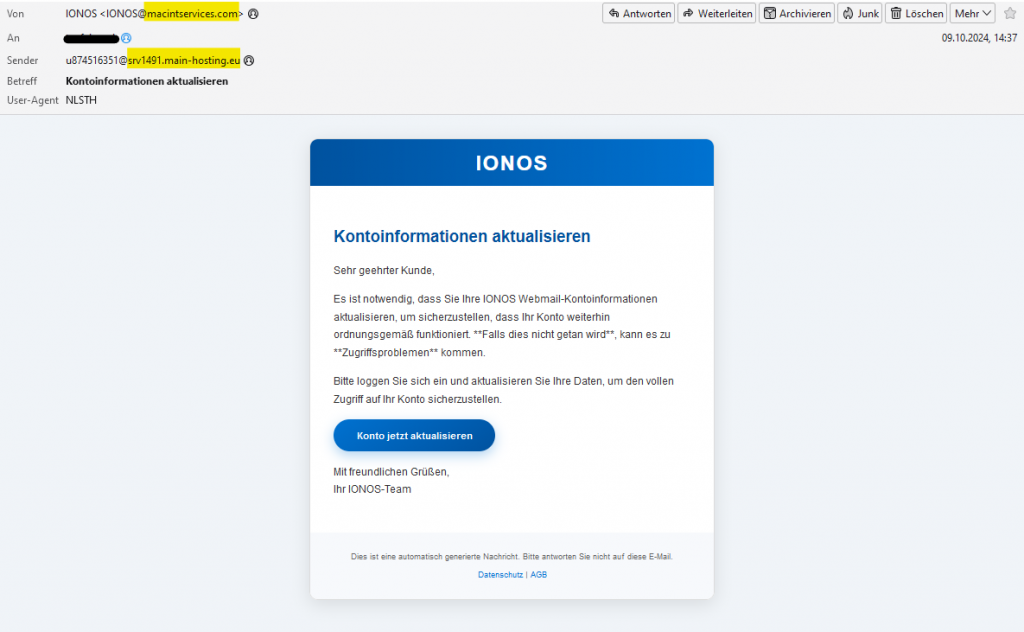Open the contact icon beside the Sender address
The height and width of the screenshot is (632, 1024).
click(x=247, y=60)
